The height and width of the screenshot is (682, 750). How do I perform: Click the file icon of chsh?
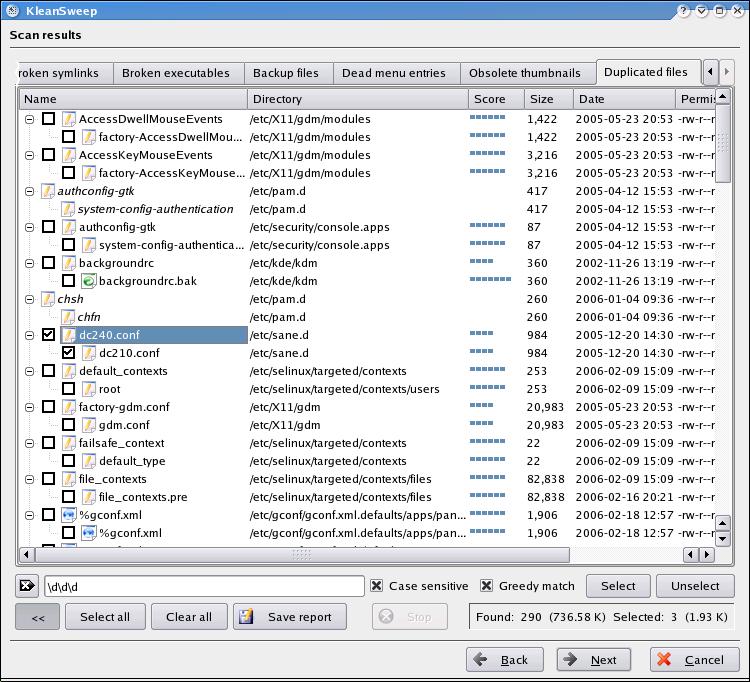[48, 299]
